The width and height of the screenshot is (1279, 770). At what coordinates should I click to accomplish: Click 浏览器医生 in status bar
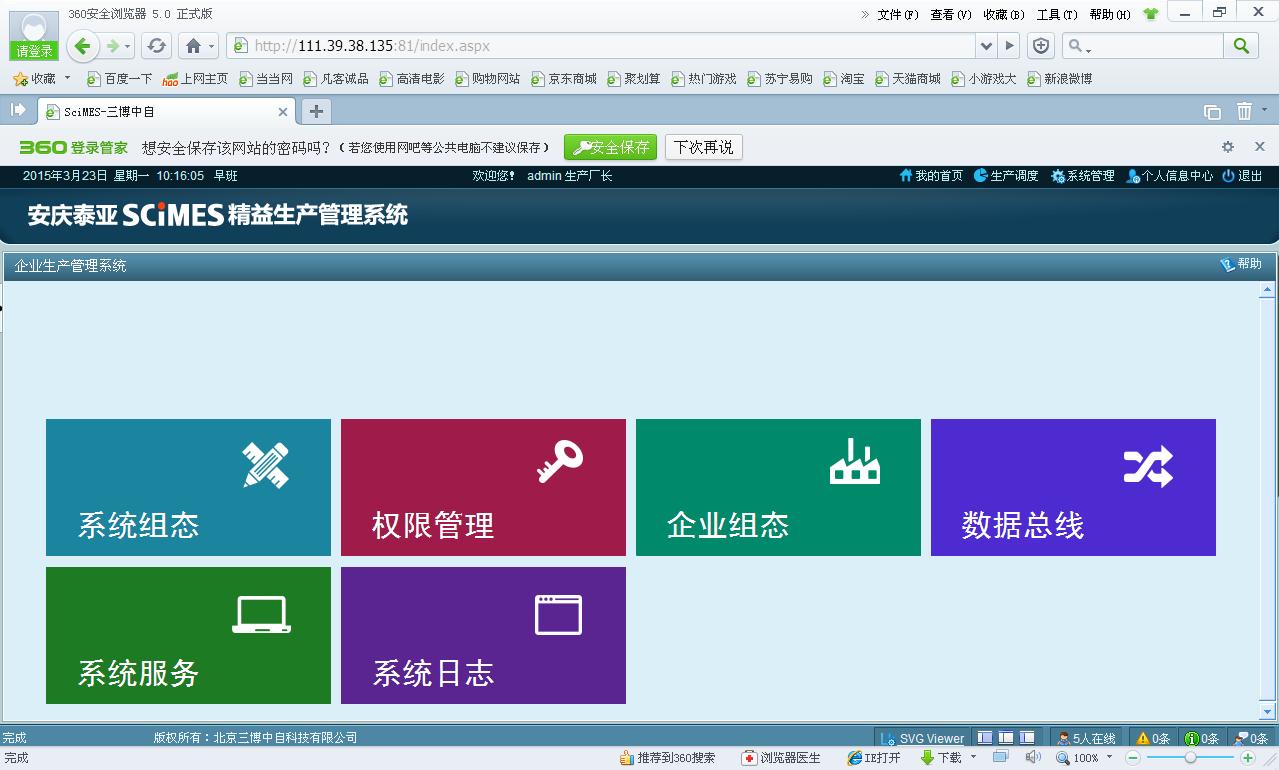point(781,758)
